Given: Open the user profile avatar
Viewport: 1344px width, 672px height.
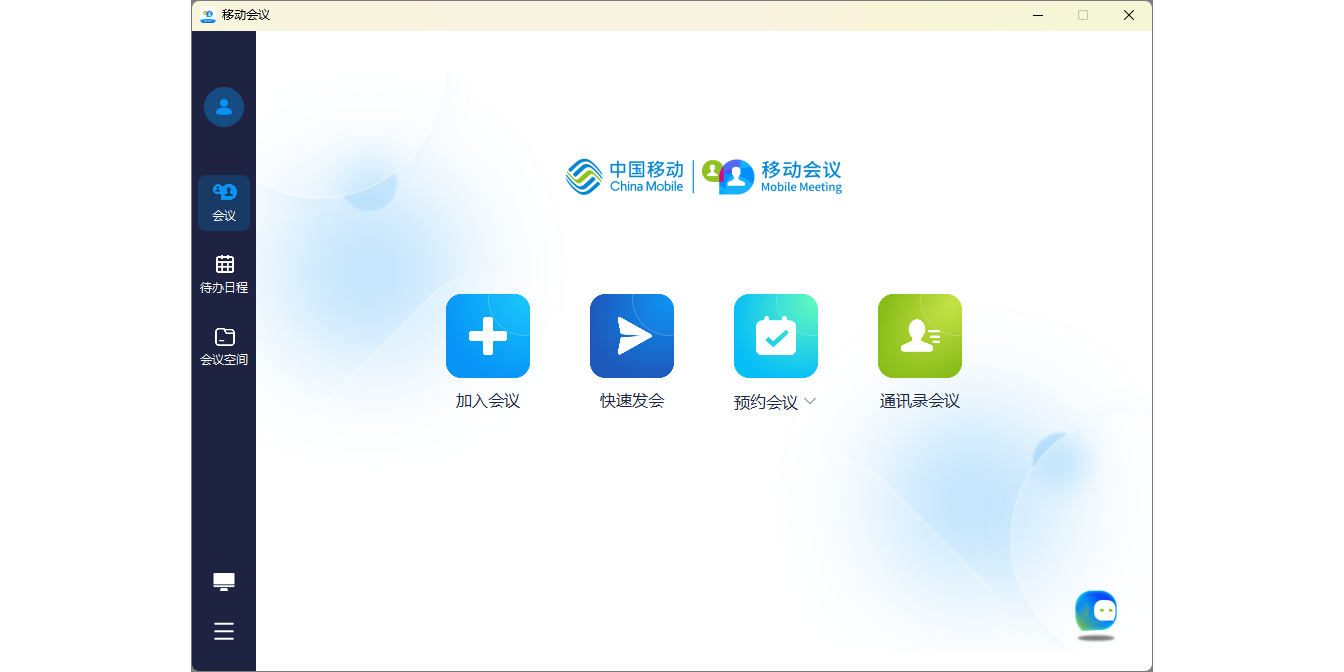Looking at the screenshot, I should tap(224, 107).
